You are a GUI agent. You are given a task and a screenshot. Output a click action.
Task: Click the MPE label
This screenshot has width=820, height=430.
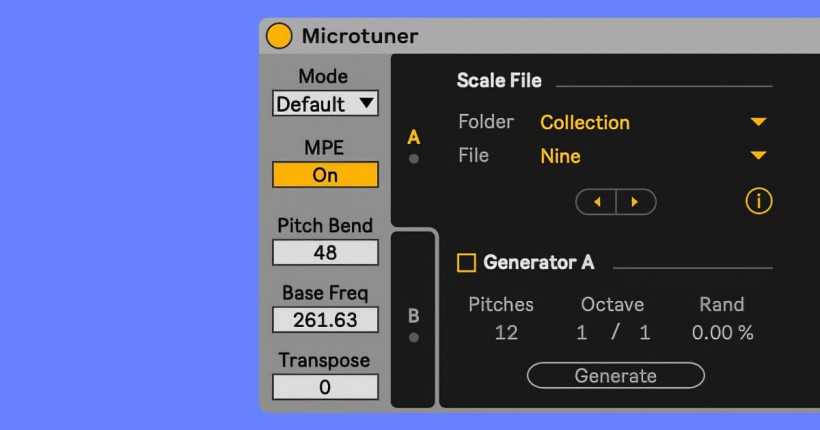pos(324,148)
